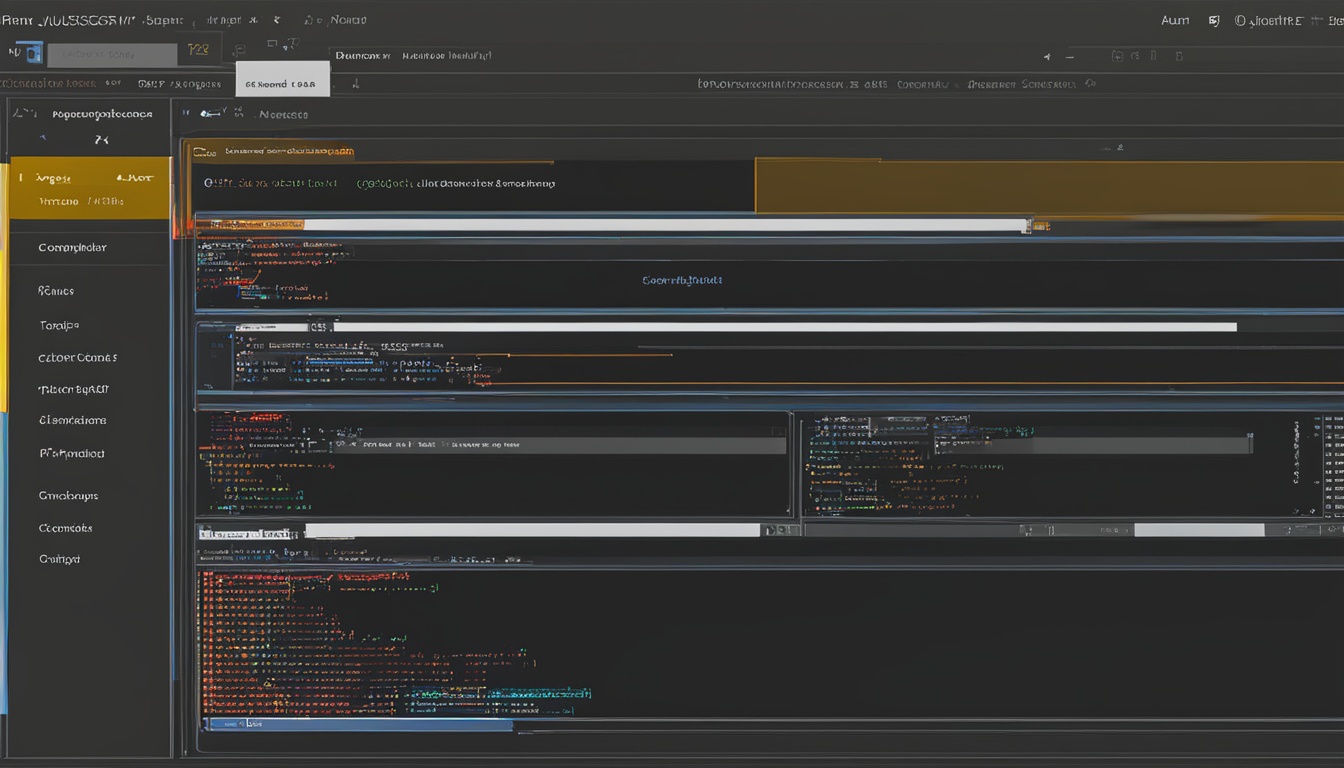Open the "Ccennoks" sidebar entry
Viewport: 1344px width, 768px height.
66,528
